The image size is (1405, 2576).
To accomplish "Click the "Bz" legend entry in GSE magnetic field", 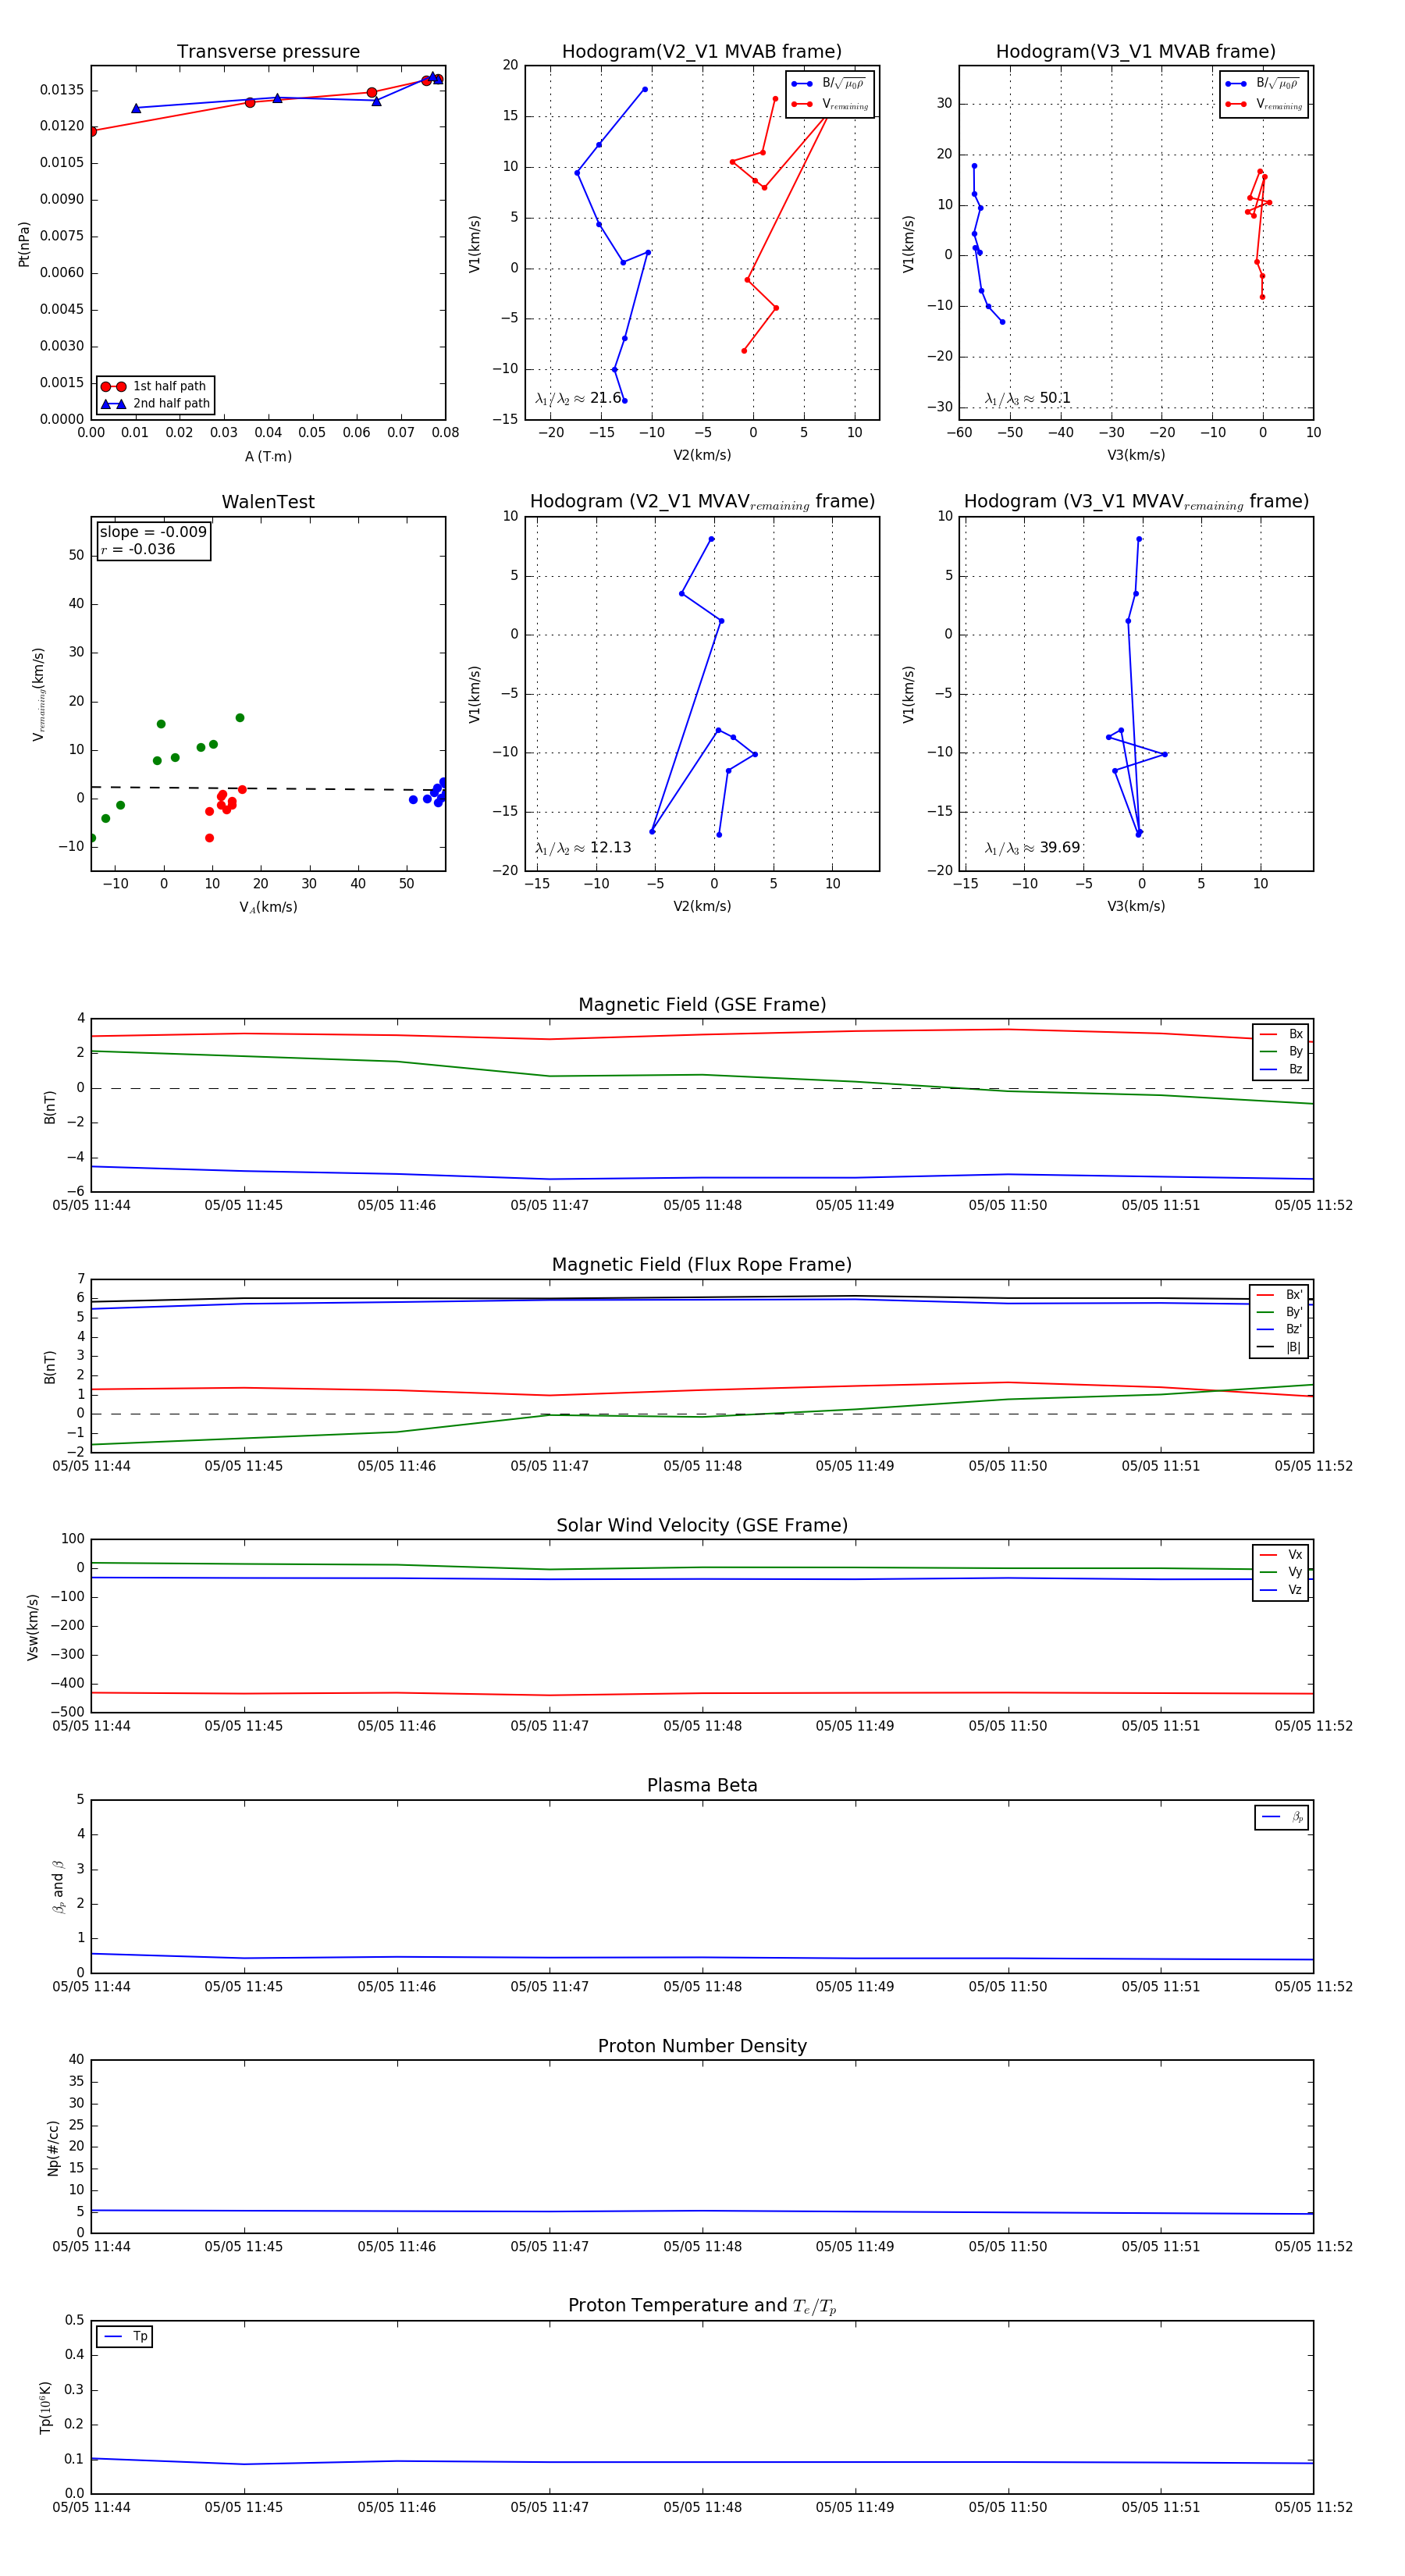I will coord(1281,1069).
